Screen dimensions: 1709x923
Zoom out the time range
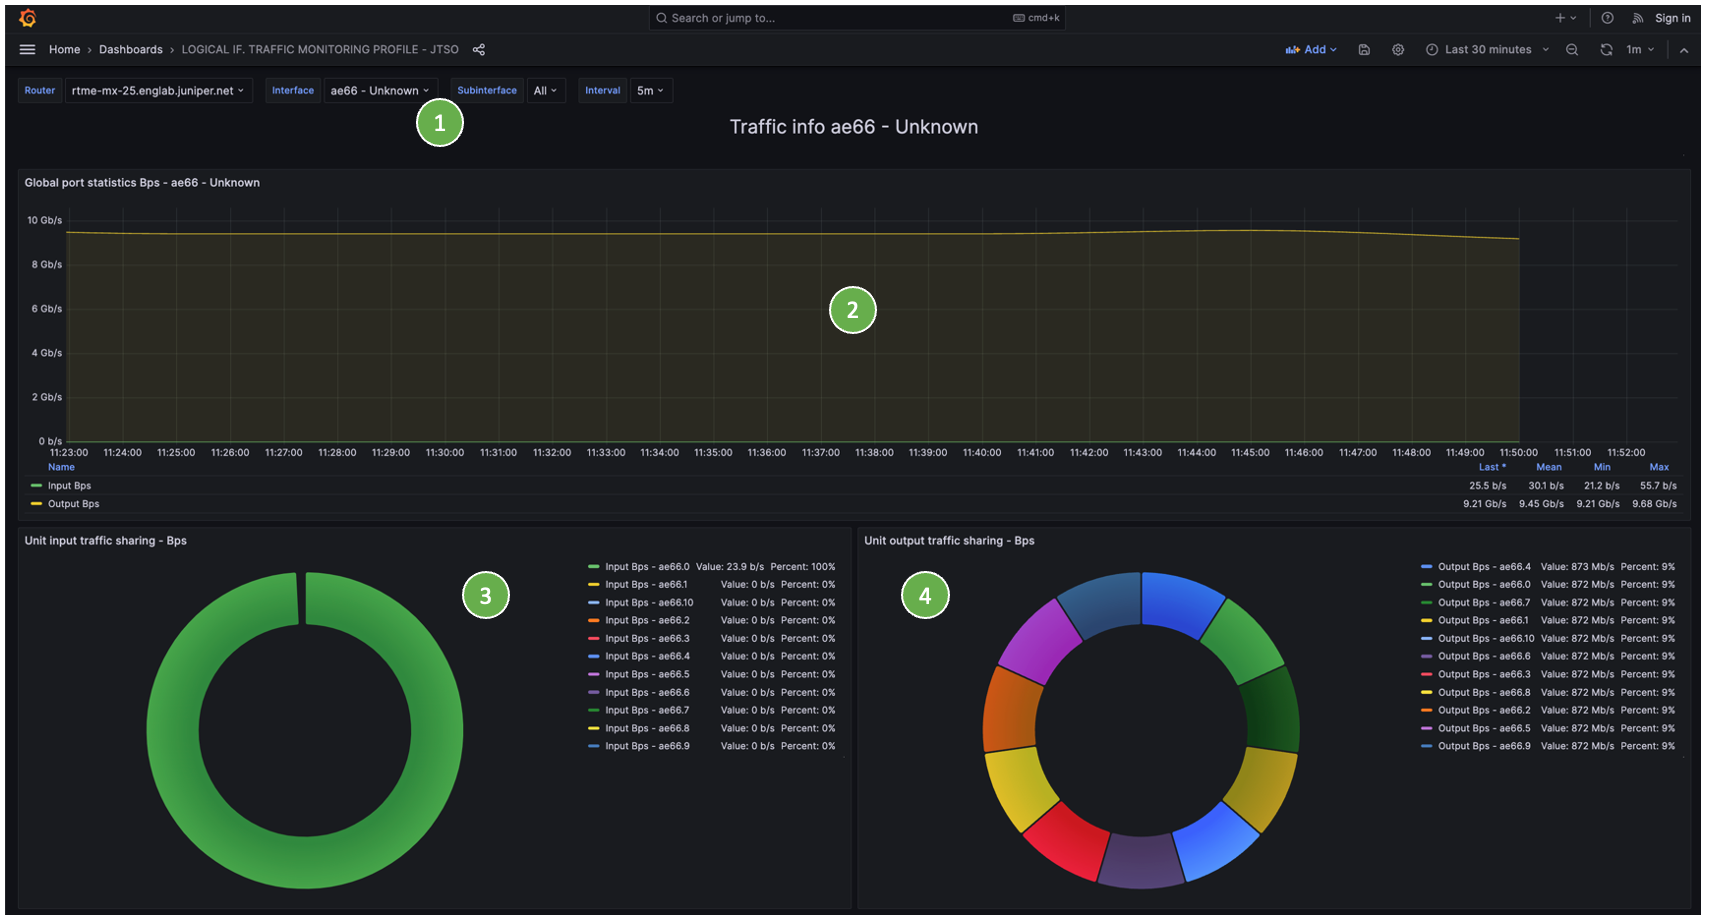point(1572,50)
